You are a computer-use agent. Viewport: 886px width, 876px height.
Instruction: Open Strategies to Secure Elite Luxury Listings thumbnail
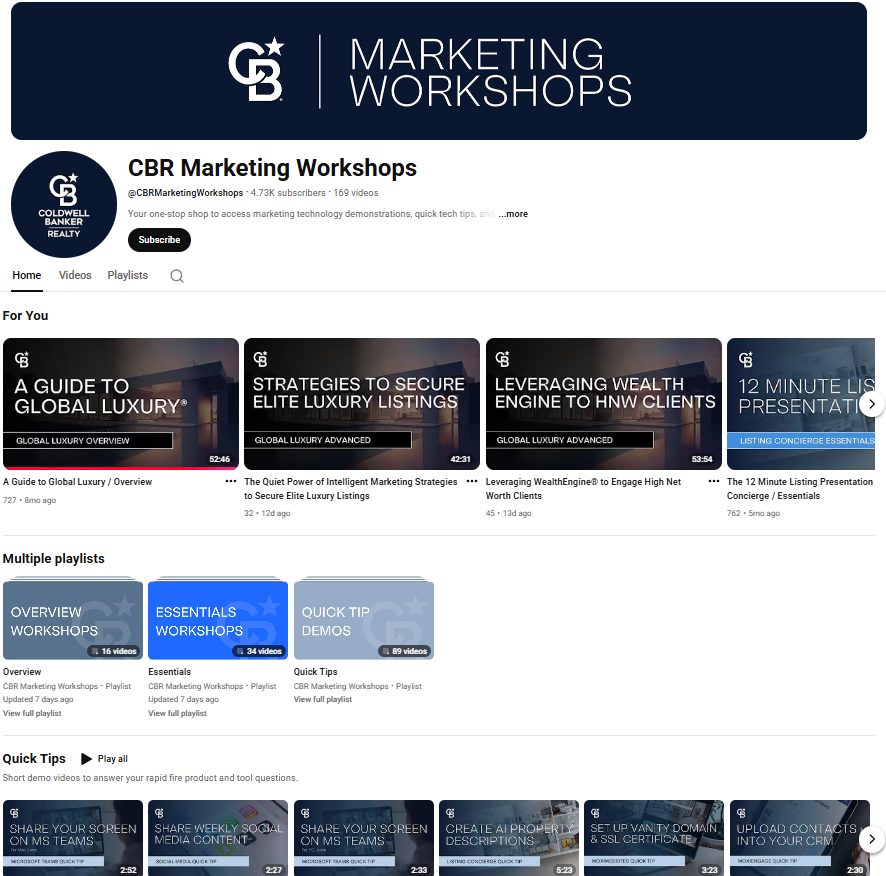(x=362, y=404)
